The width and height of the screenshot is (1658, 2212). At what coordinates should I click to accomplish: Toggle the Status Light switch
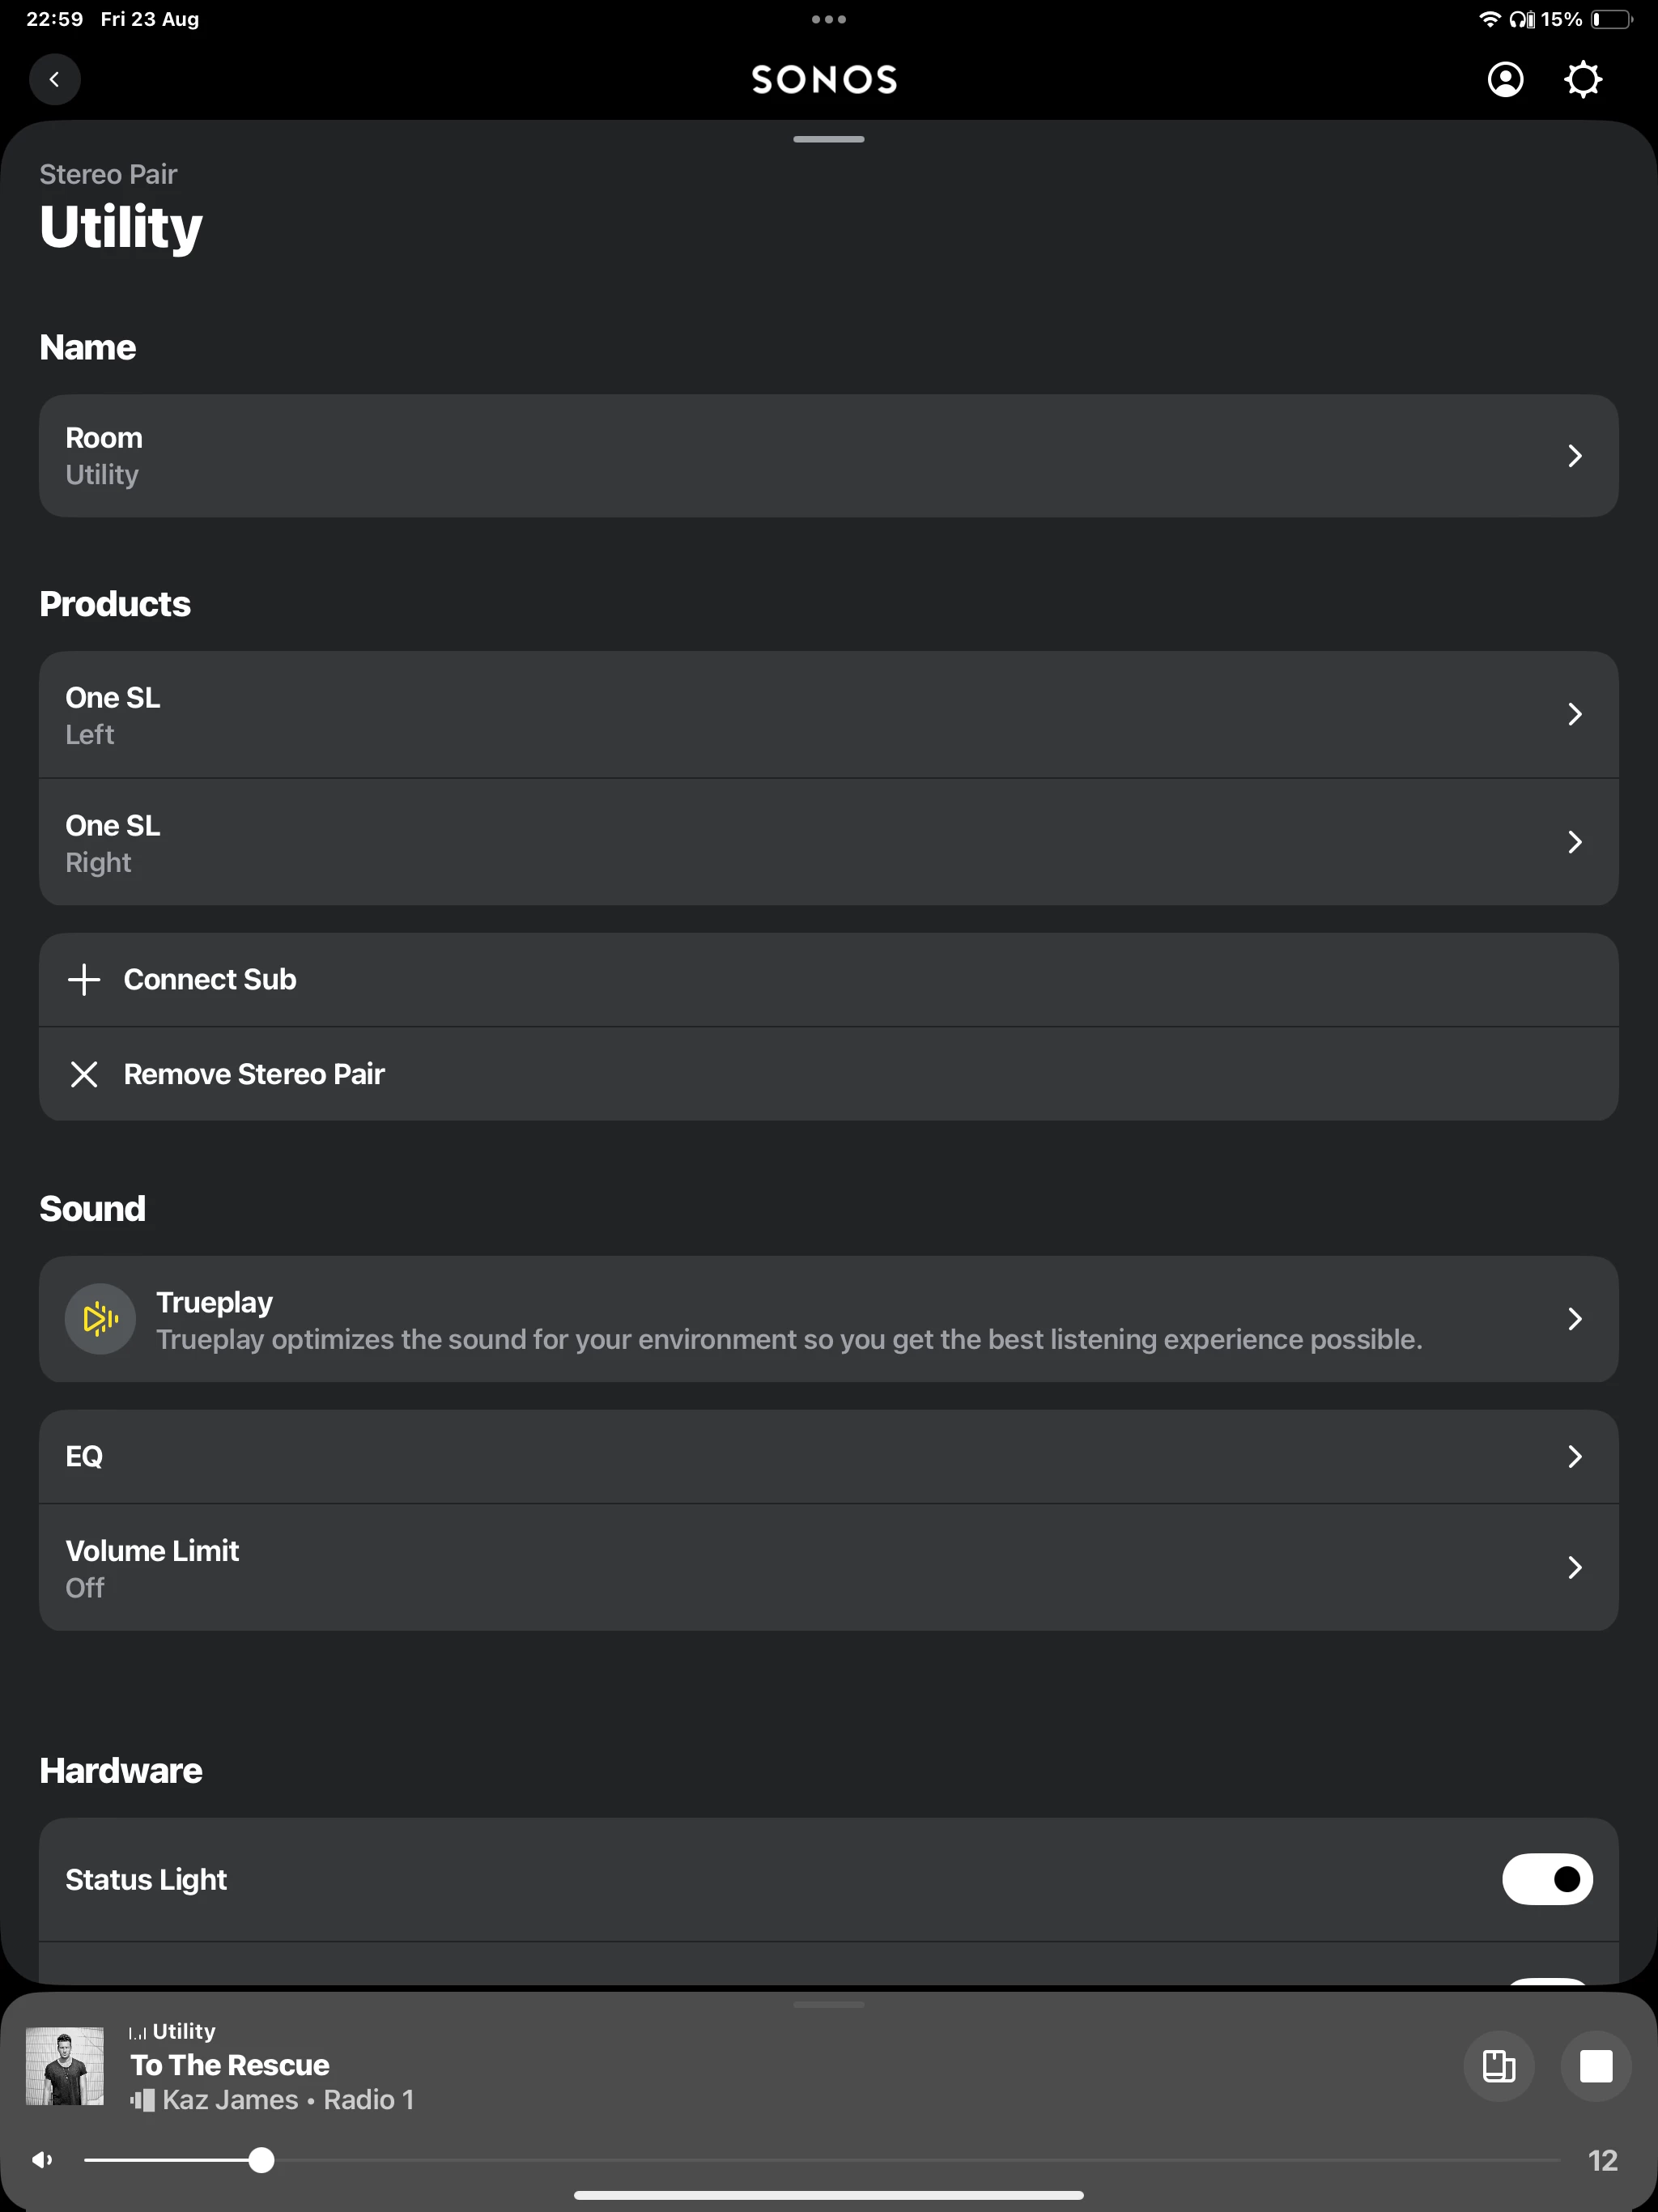(1546, 1879)
